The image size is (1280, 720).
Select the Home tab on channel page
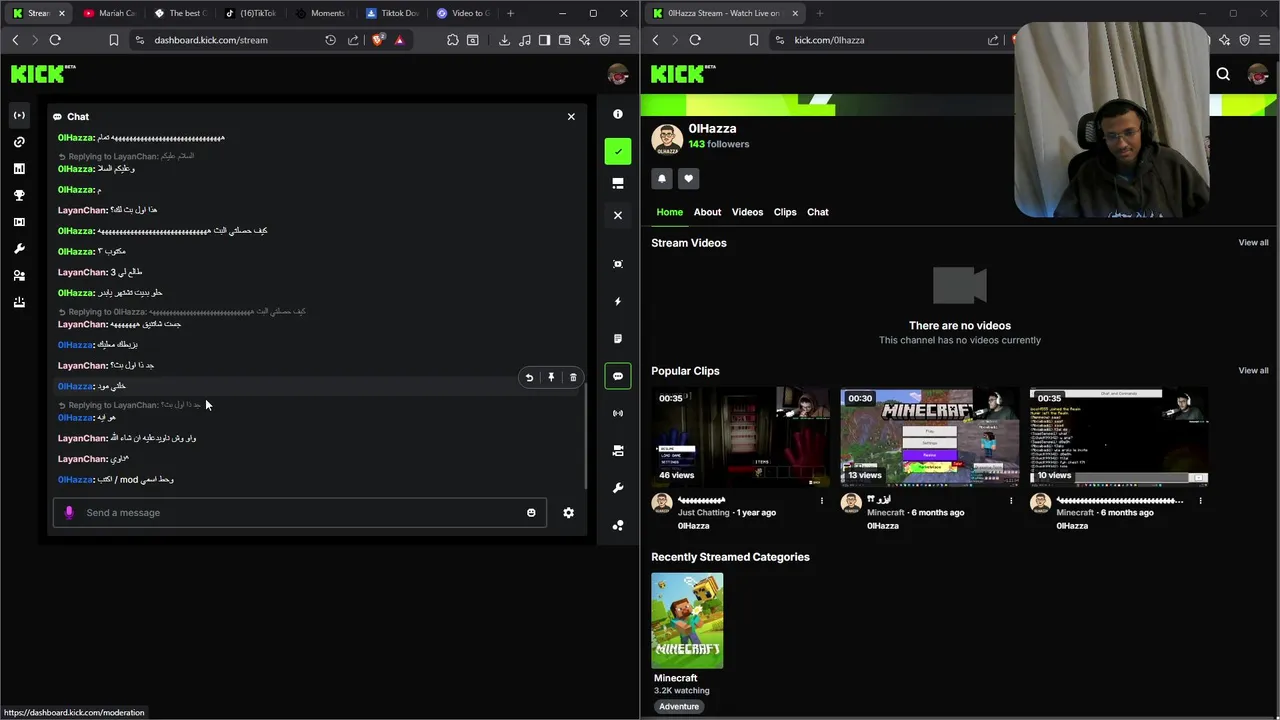pyautogui.click(x=670, y=212)
